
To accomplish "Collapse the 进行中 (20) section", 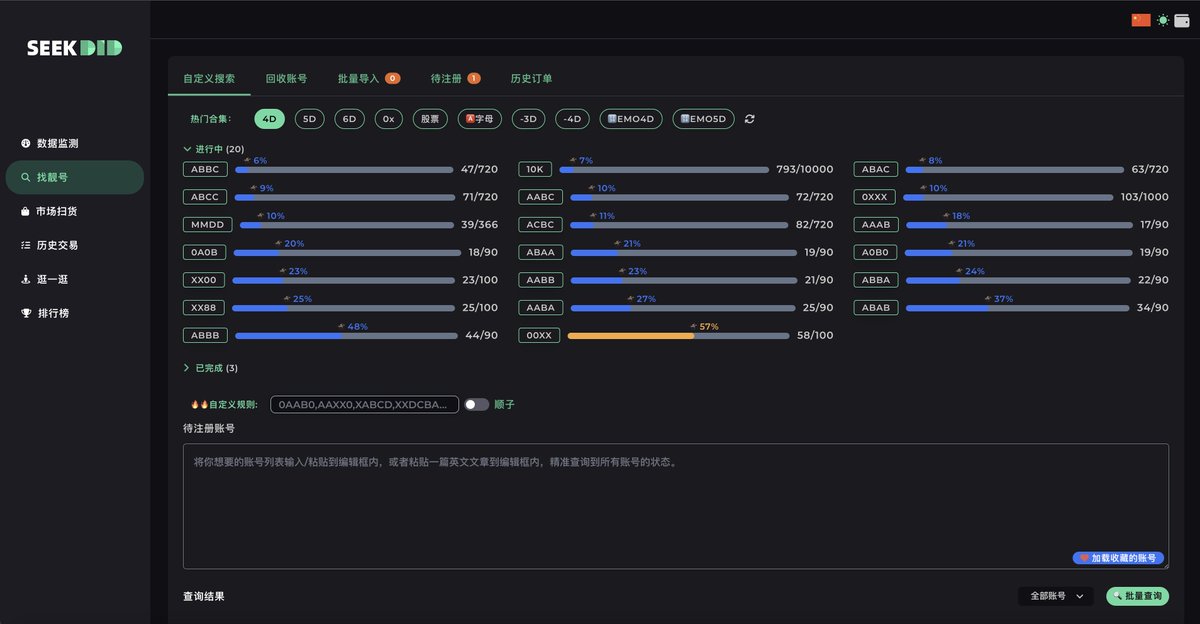I will pyautogui.click(x=213, y=149).
